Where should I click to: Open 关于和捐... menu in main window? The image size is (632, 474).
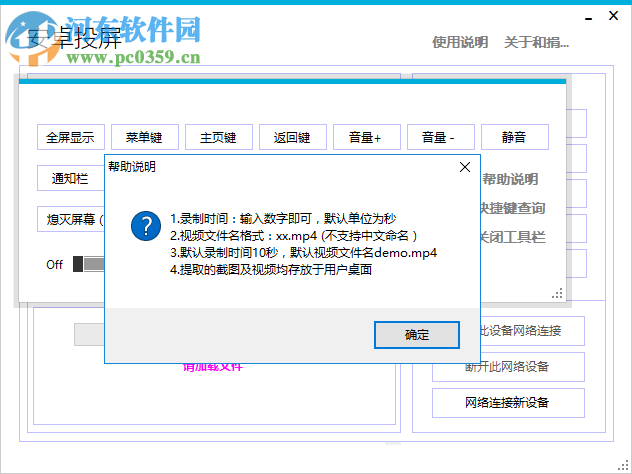pyautogui.click(x=536, y=42)
